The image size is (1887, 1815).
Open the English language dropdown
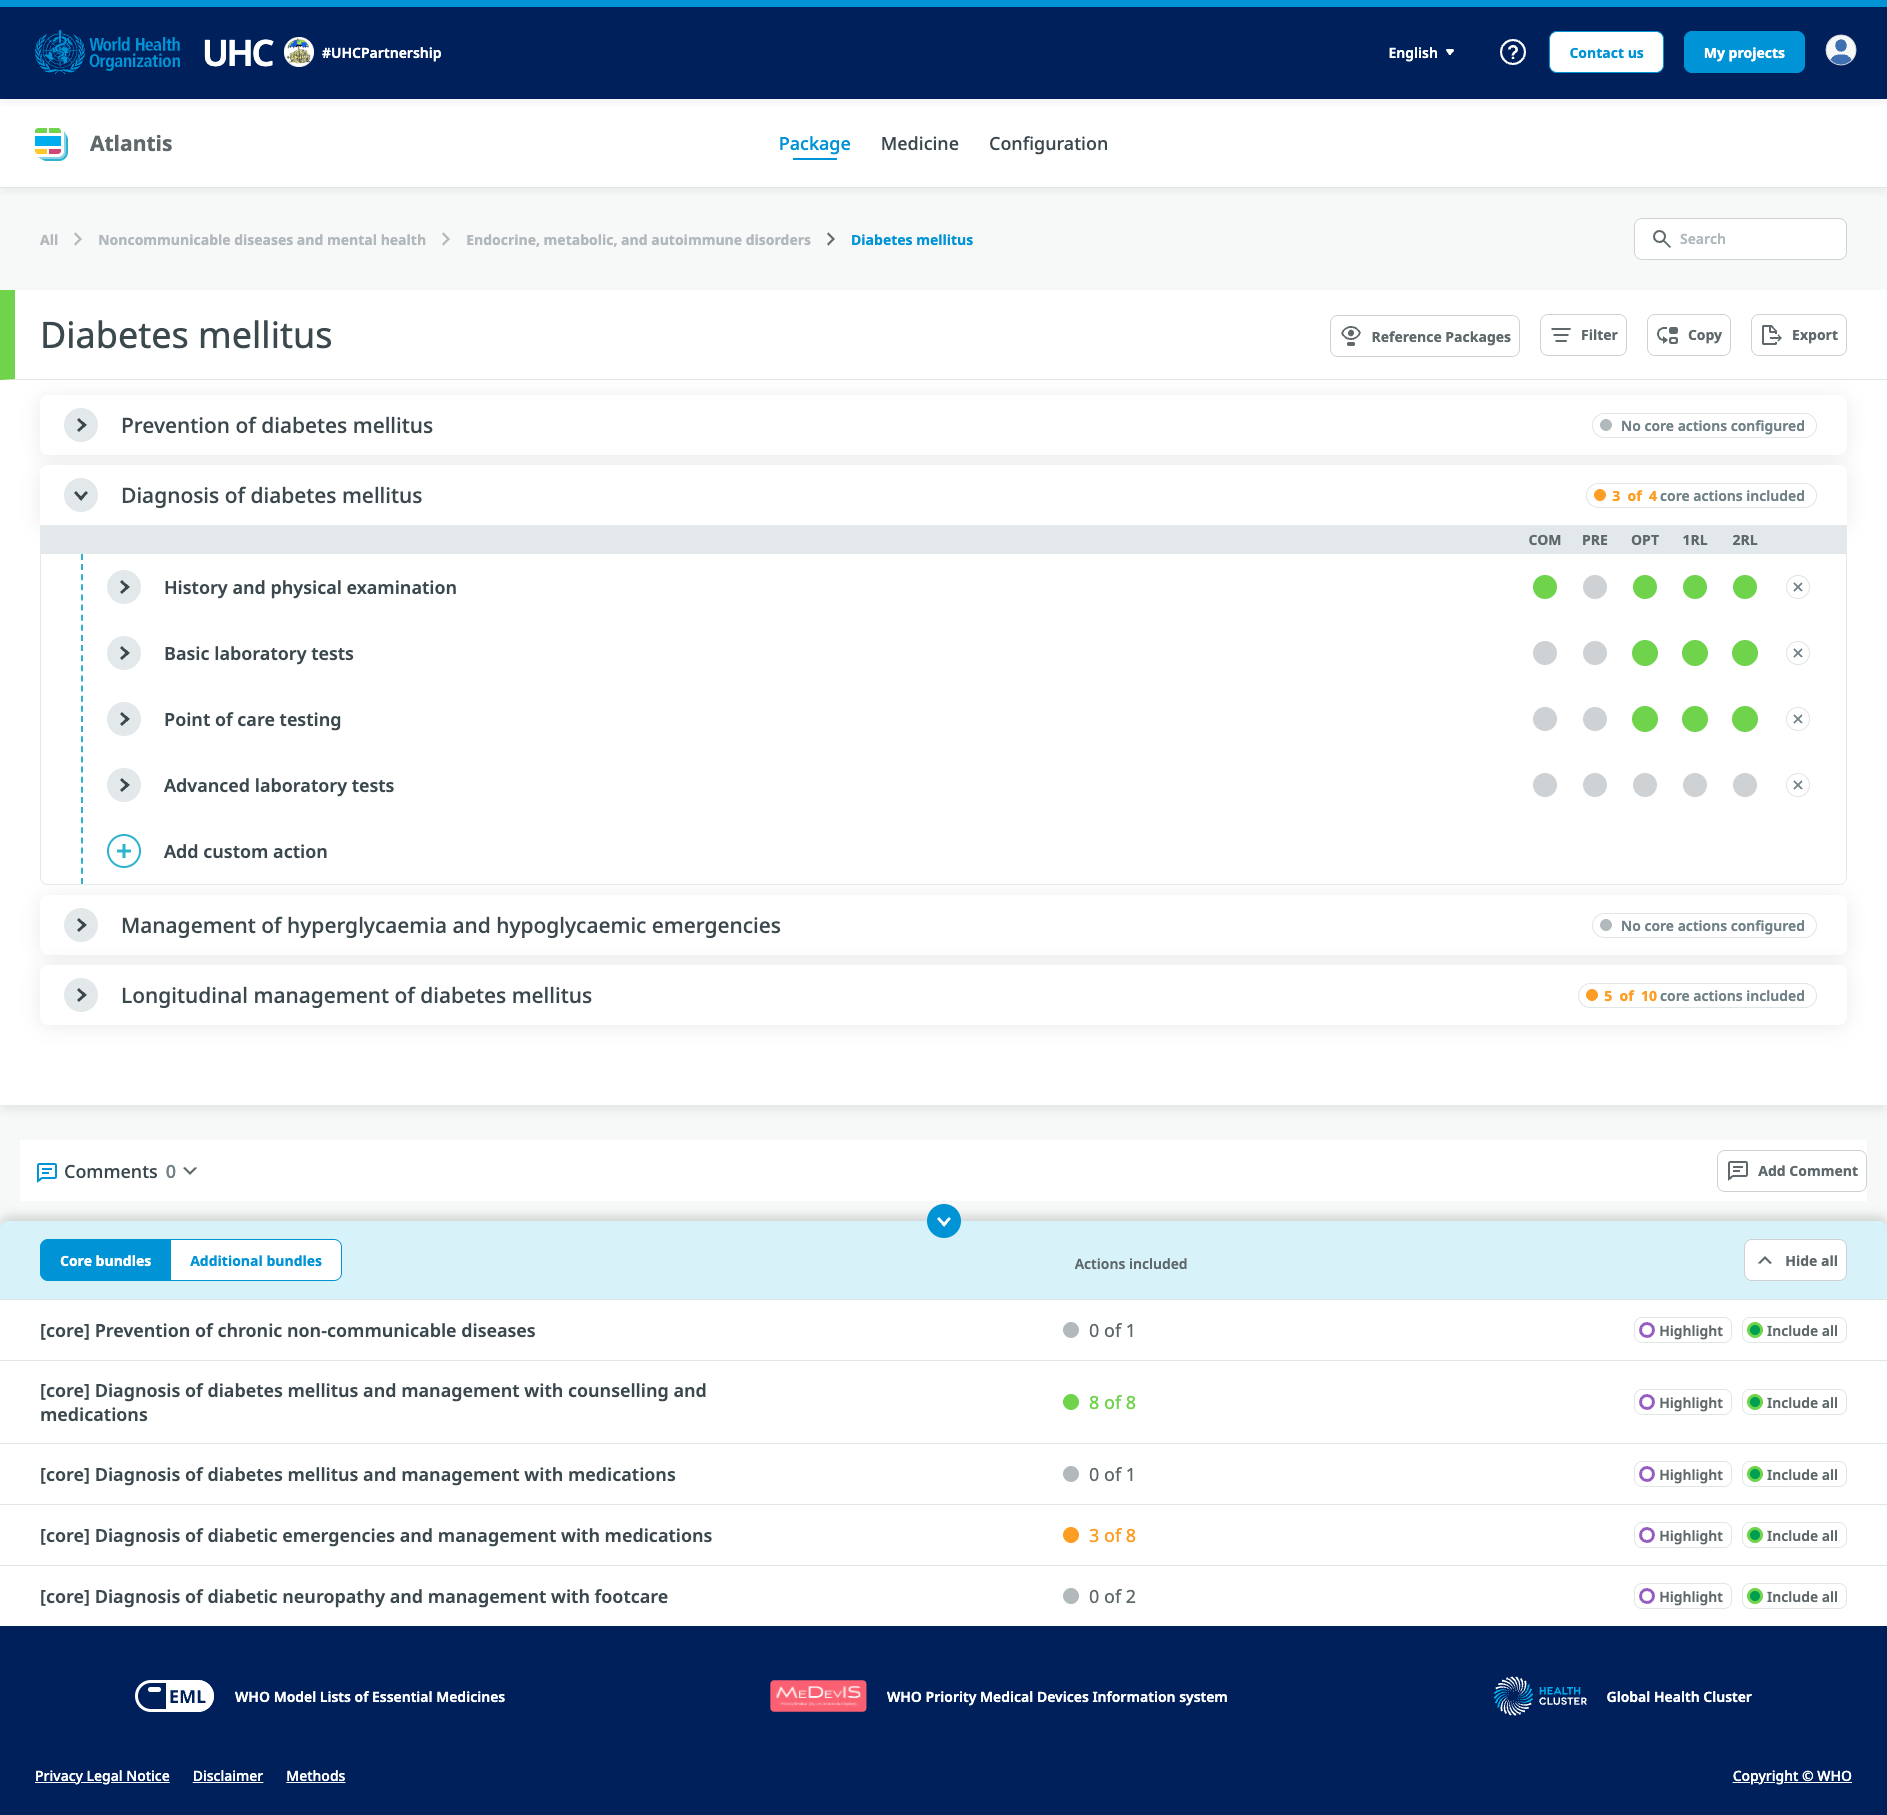(1421, 53)
